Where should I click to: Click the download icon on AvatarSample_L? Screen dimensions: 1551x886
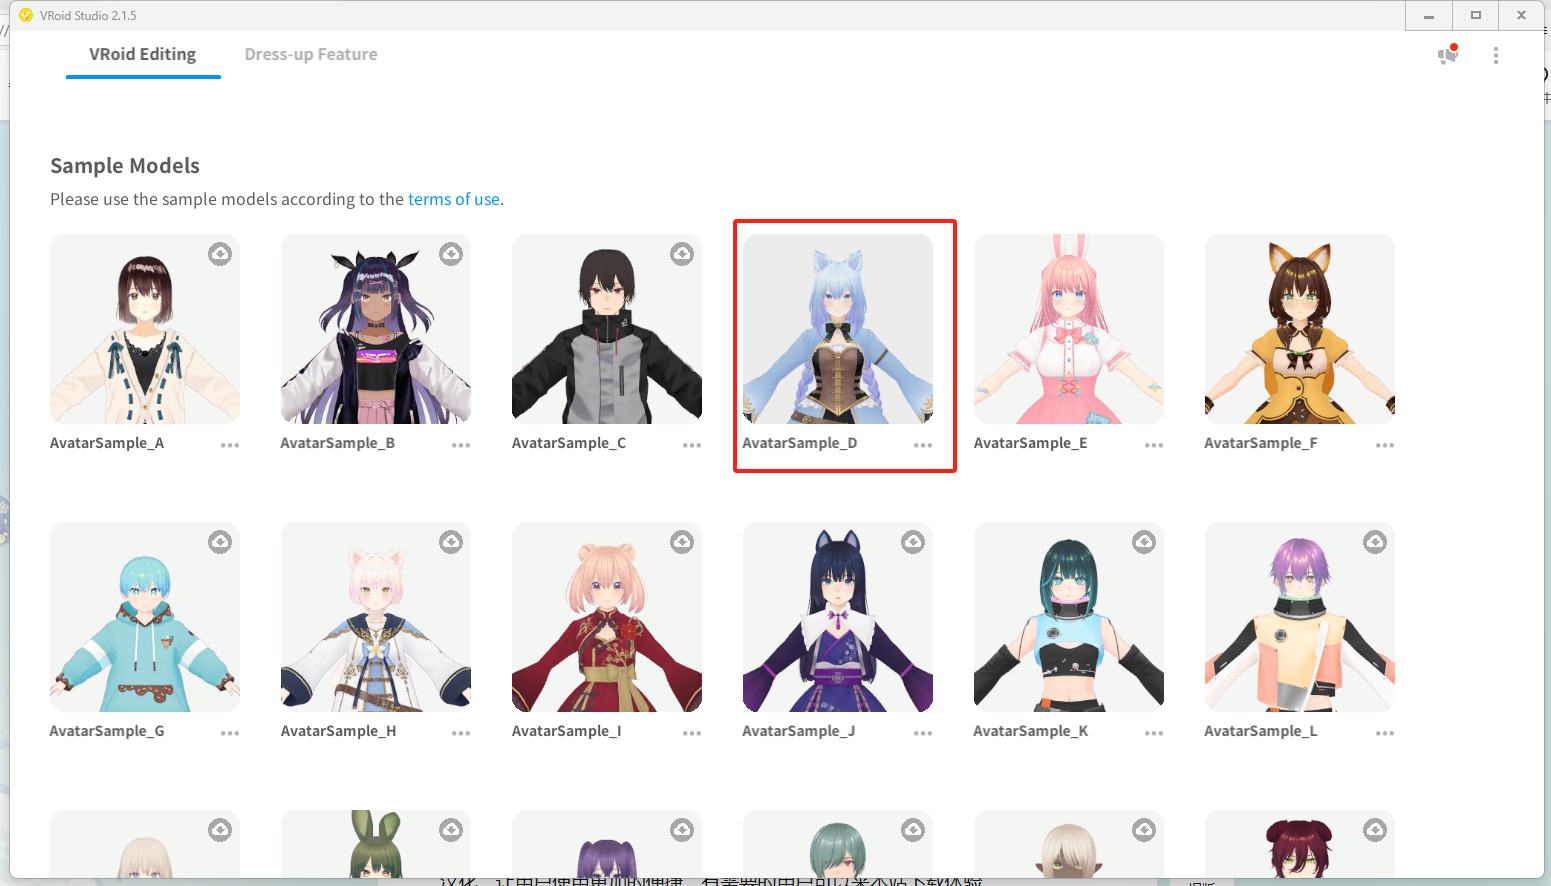1375,542
